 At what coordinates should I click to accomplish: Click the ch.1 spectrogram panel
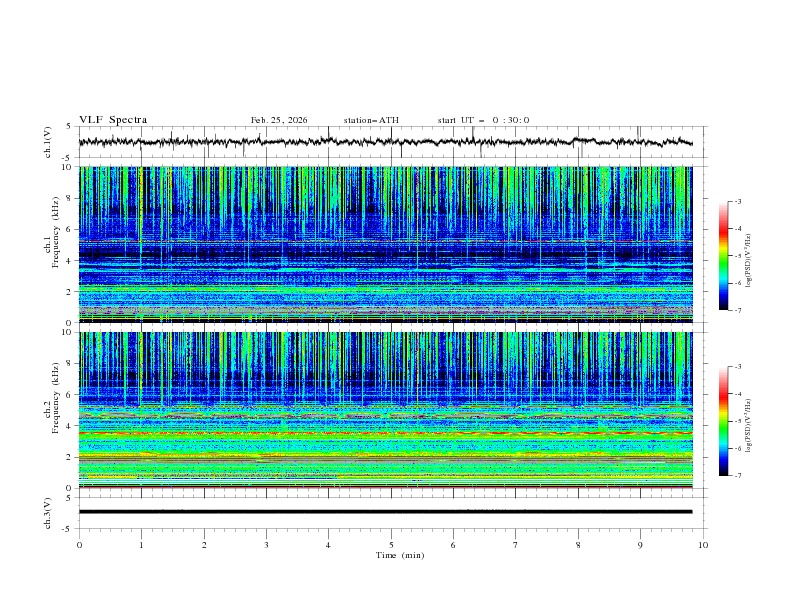[x=385, y=244]
